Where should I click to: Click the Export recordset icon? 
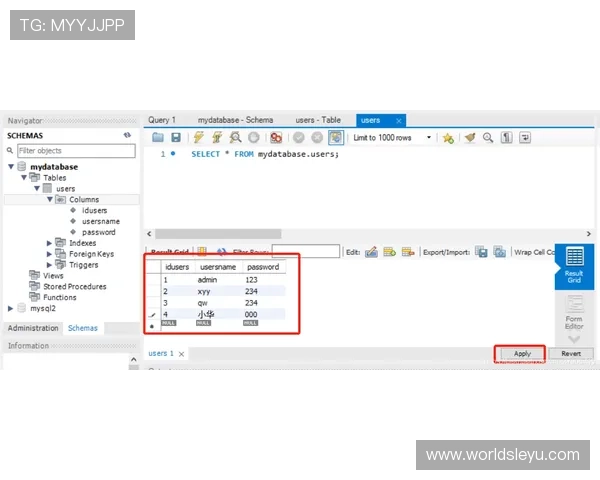pos(481,252)
